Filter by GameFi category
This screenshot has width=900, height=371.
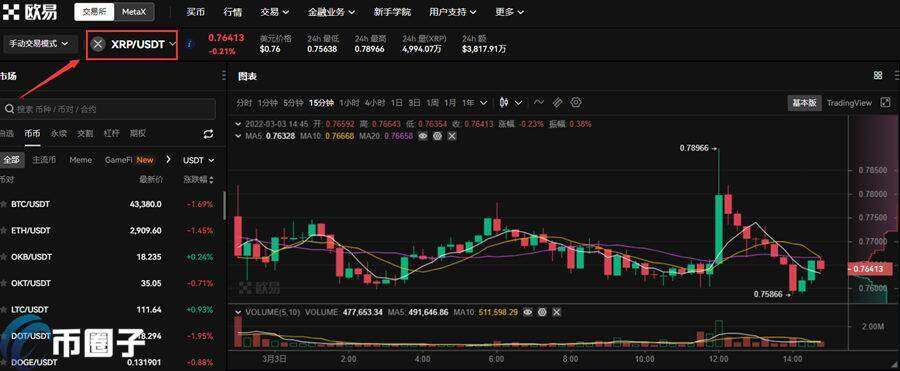click(x=119, y=160)
